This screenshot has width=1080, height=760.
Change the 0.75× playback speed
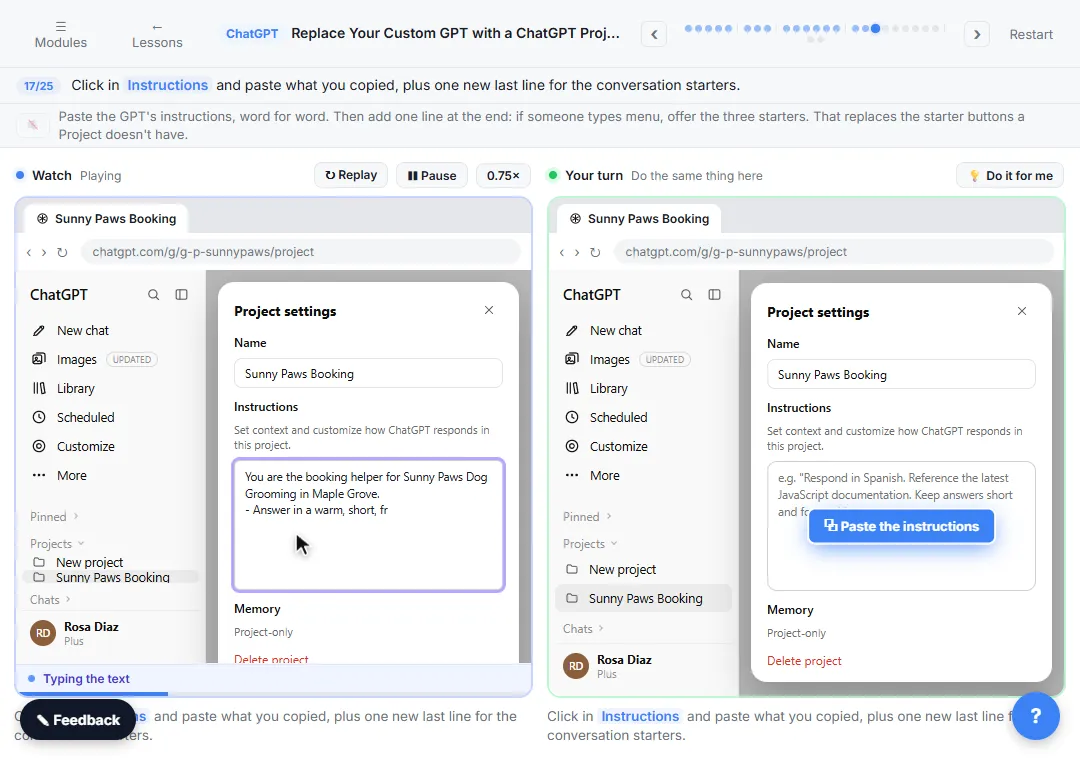[x=503, y=175]
